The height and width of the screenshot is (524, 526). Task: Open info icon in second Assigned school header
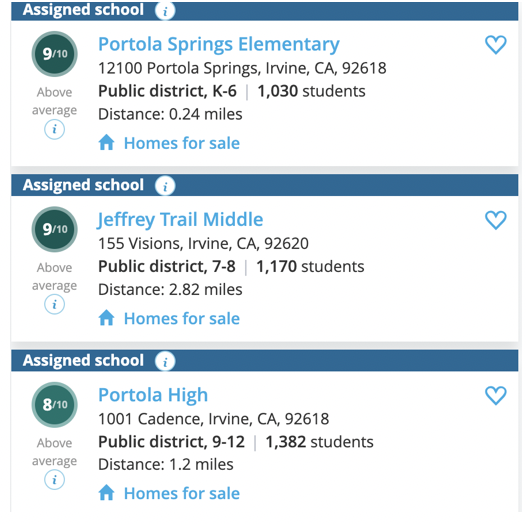(x=165, y=186)
